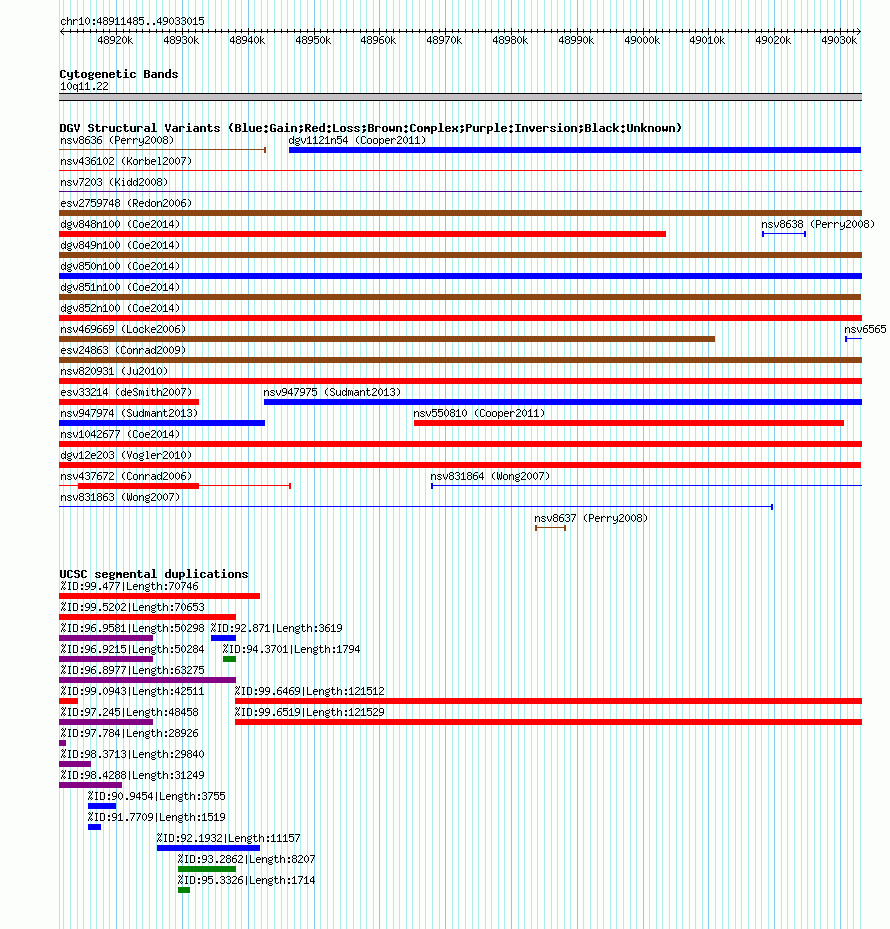The width and height of the screenshot is (890, 929).
Task: Click the esv24863 (Conrad2009) label
Action: click(123, 351)
